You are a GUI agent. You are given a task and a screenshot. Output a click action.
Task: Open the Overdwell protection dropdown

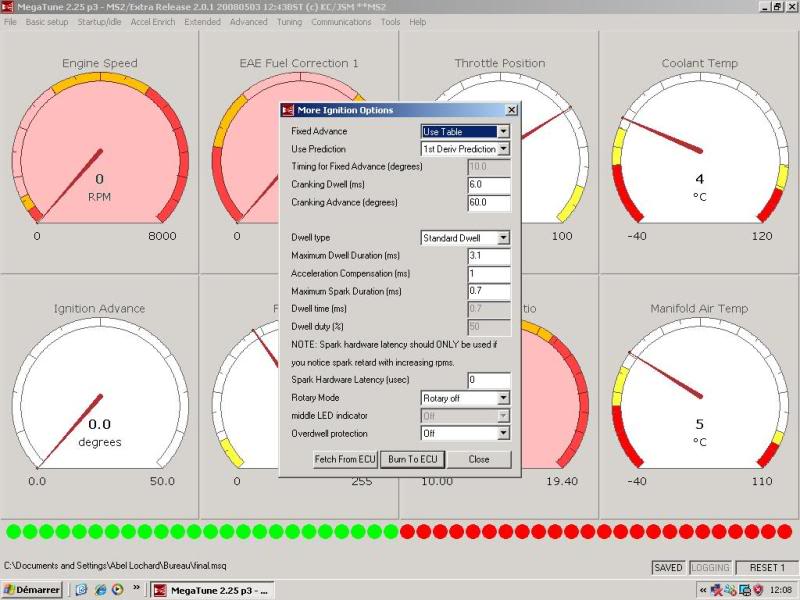pyautogui.click(x=503, y=433)
